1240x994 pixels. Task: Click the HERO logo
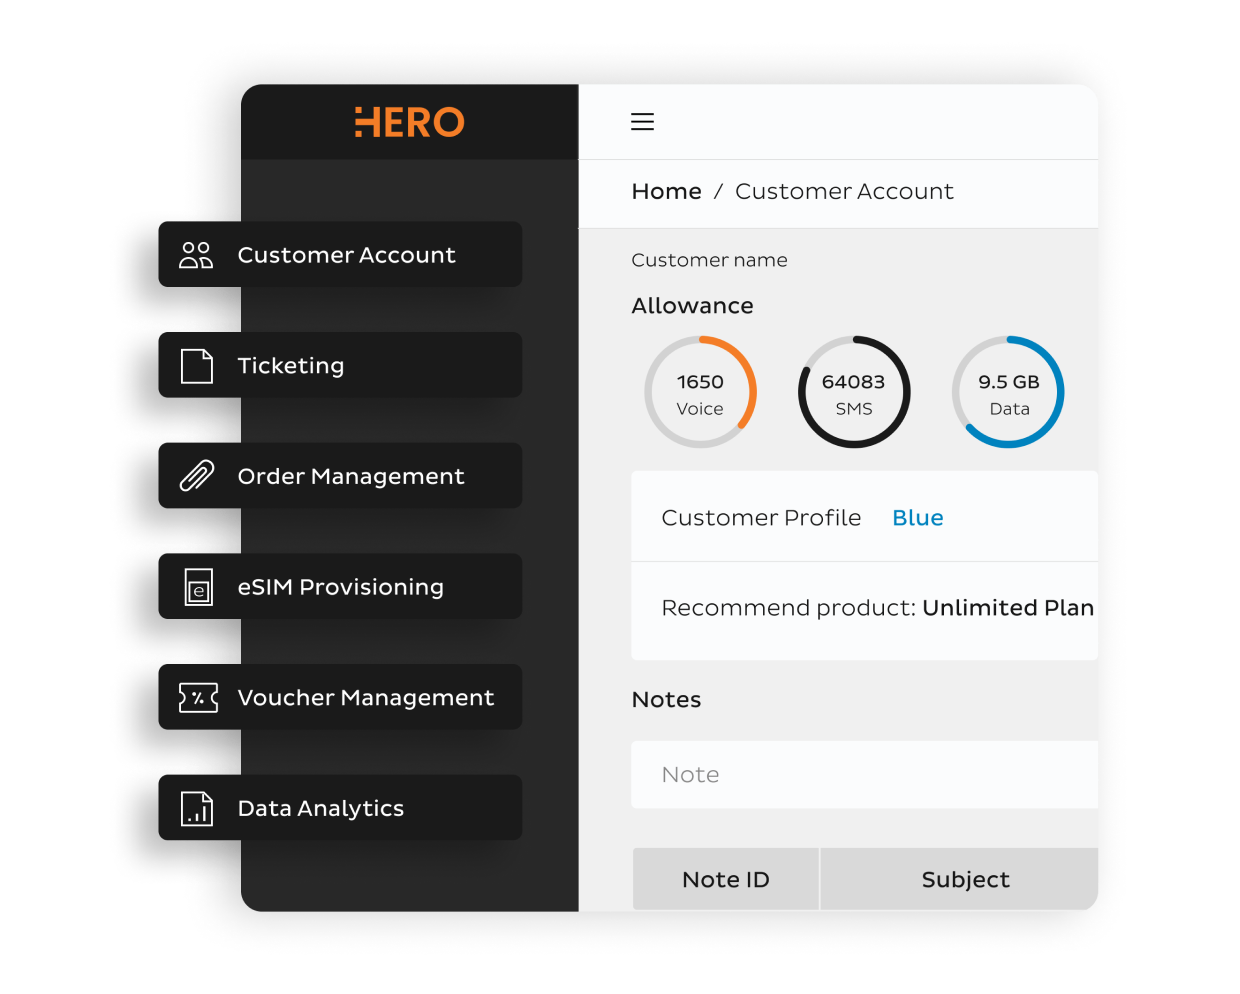pos(409,122)
